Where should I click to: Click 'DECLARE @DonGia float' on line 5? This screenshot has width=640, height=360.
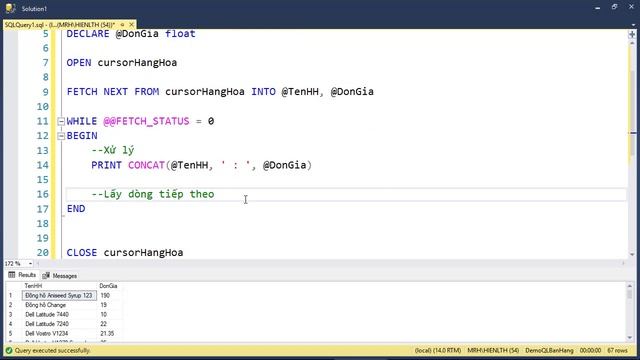click(131, 34)
